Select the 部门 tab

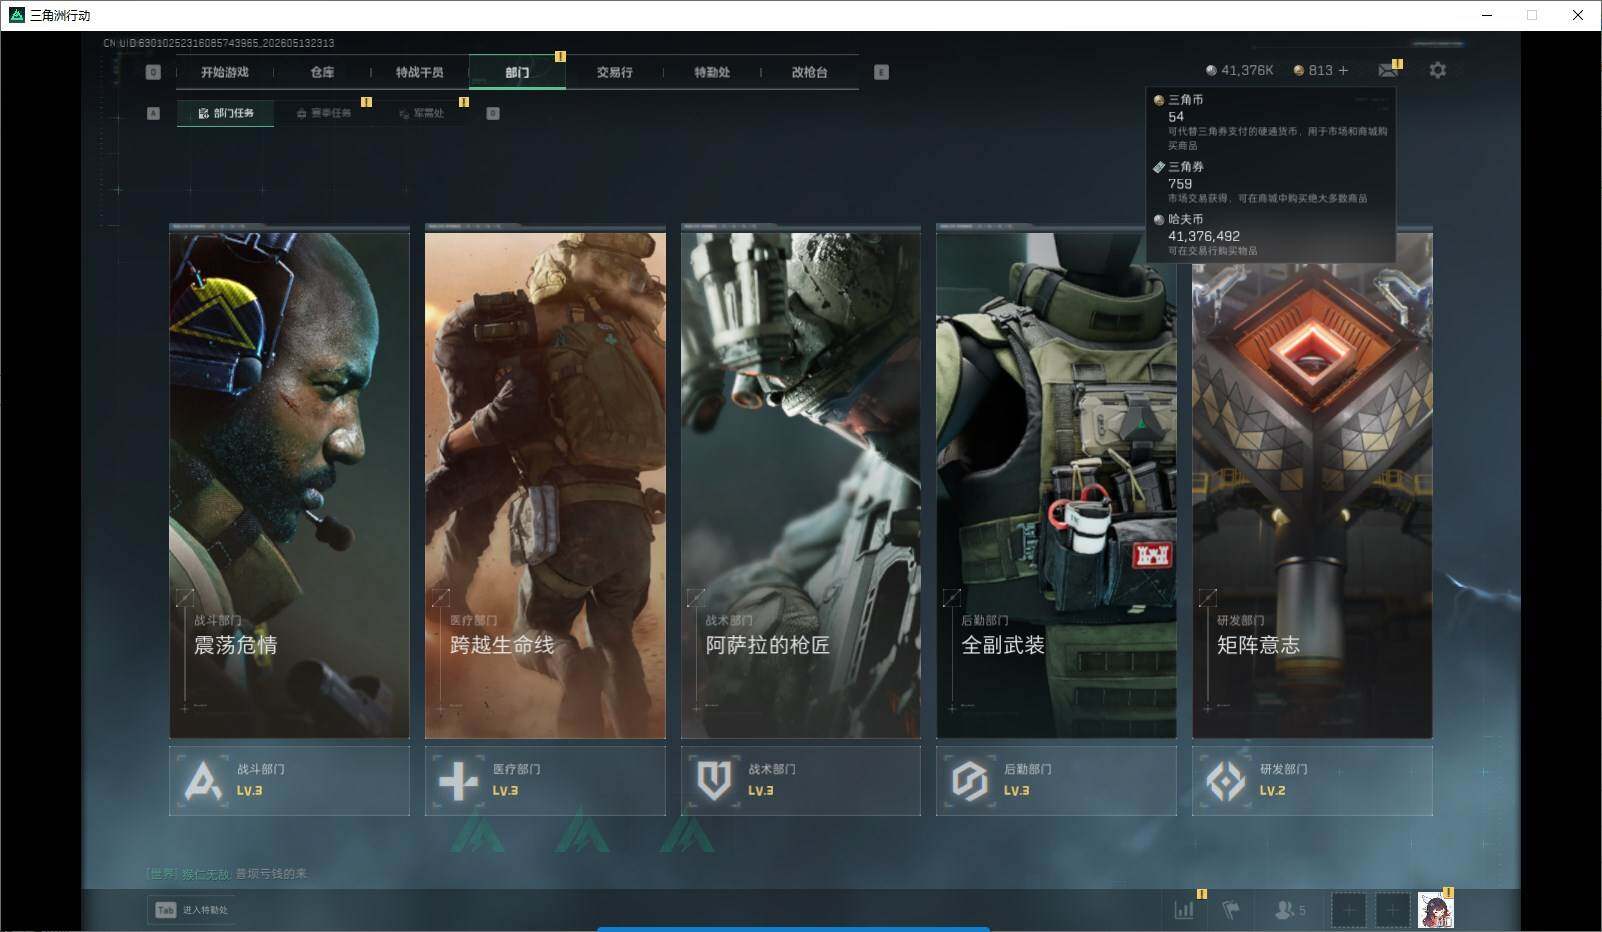(517, 72)
